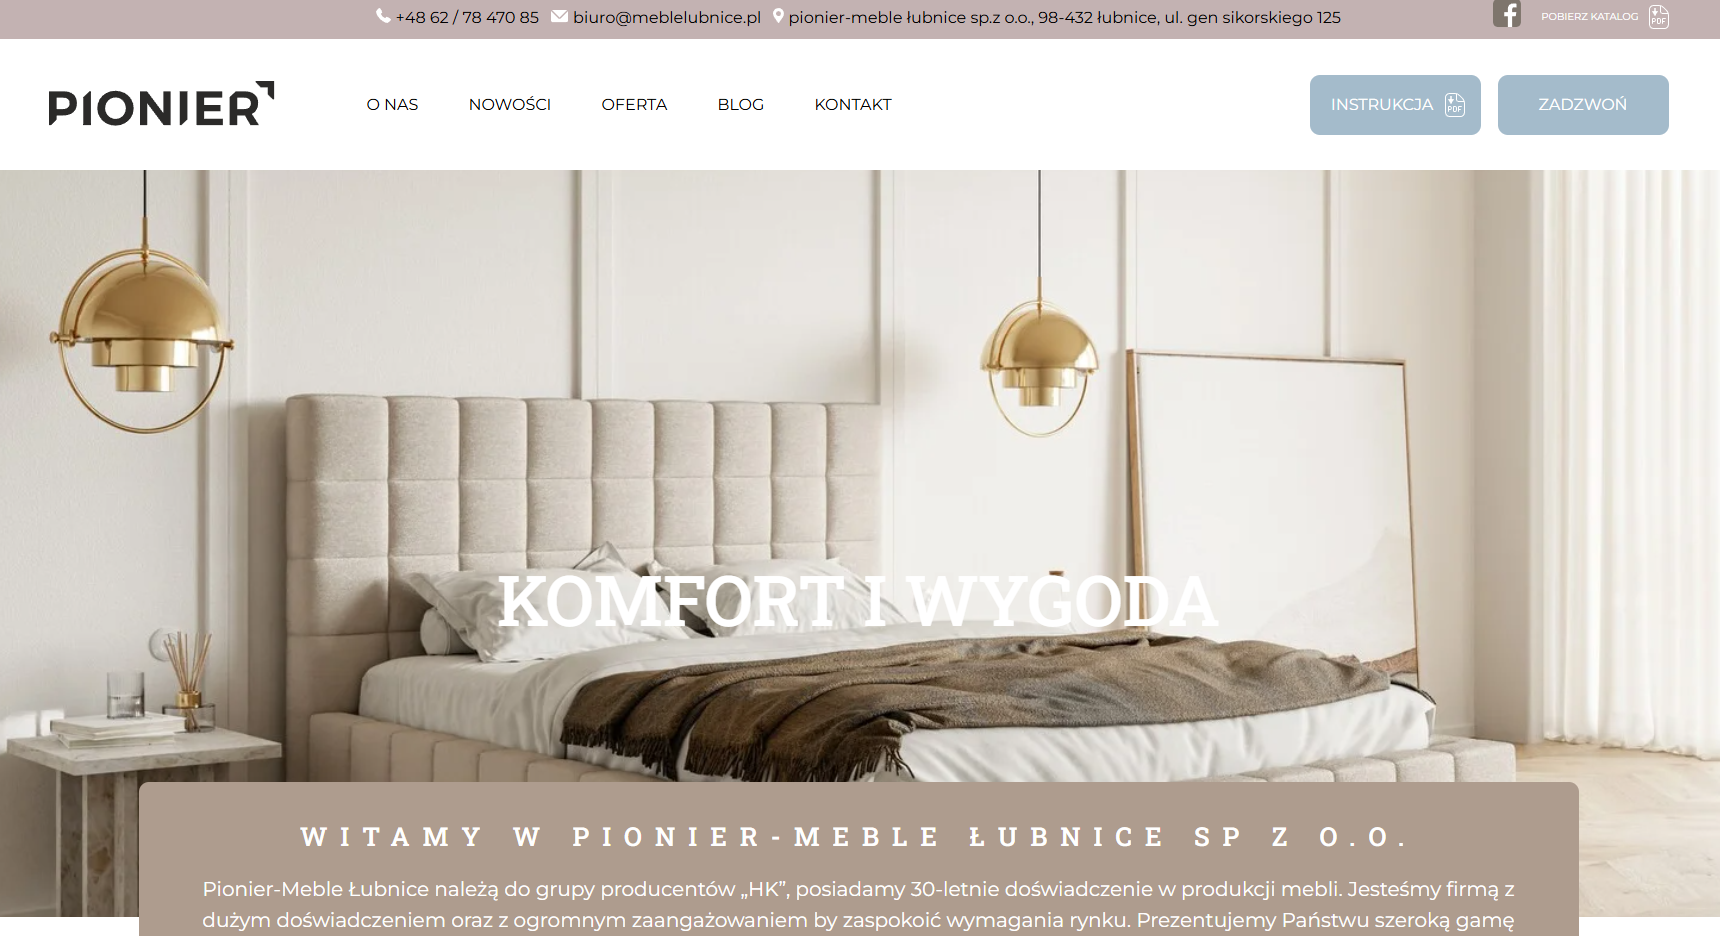Viewport: 1720px width, 936px height.
Task: Click the Pobierz Katalog link
Action: (x=1589, y=17)
